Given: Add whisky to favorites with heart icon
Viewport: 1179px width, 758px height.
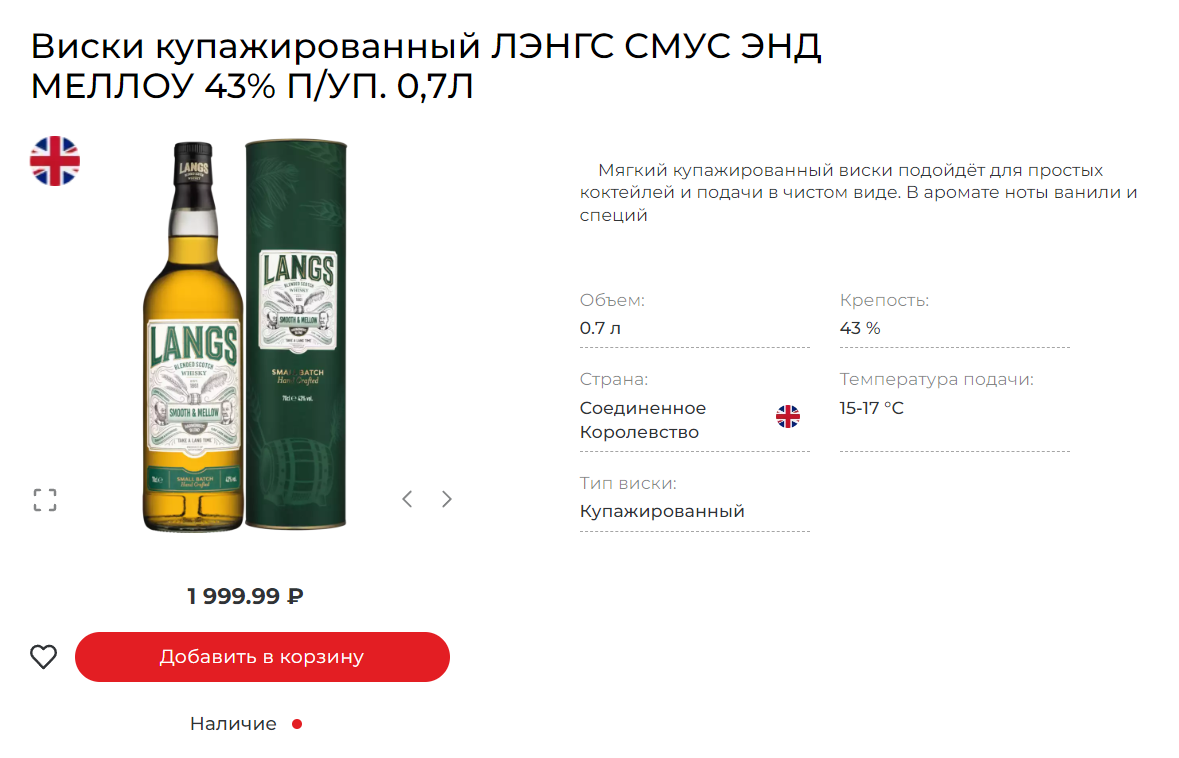Looking at the screenshot, I should pos(44,656).
